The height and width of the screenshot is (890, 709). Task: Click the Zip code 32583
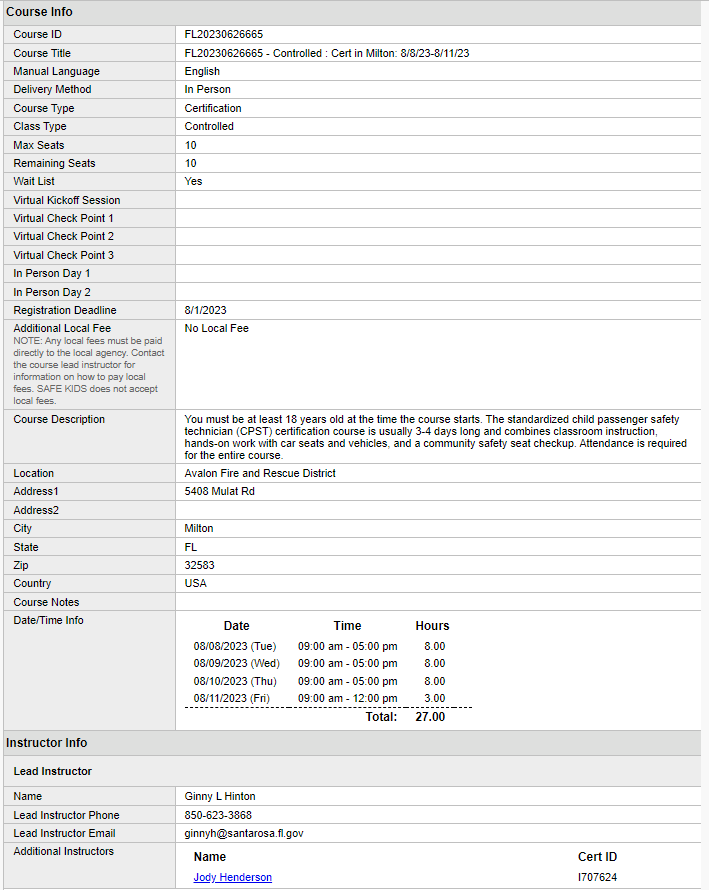coord(200,565)
